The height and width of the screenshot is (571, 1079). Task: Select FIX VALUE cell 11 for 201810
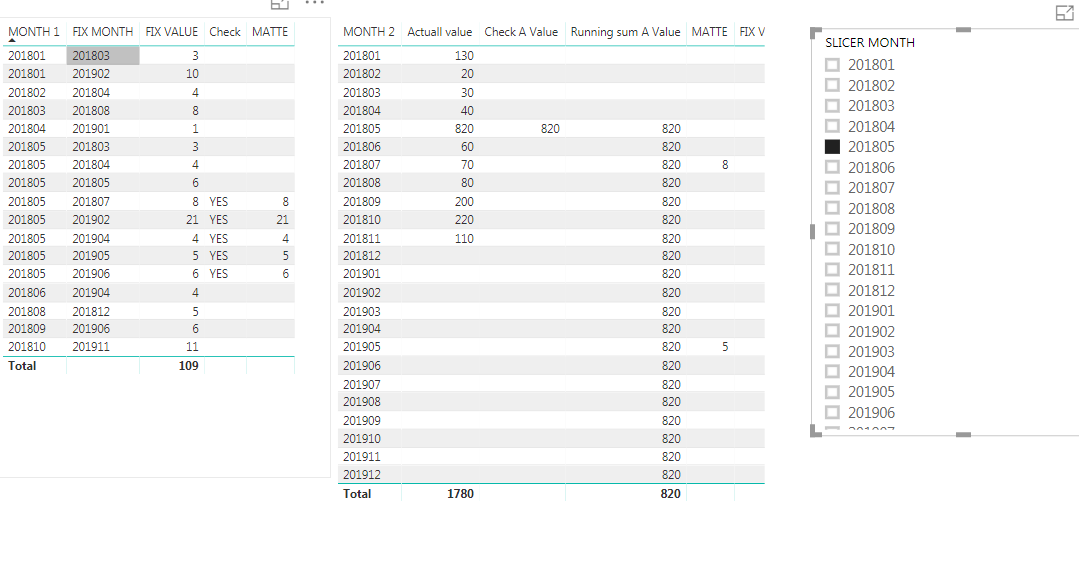192,347
